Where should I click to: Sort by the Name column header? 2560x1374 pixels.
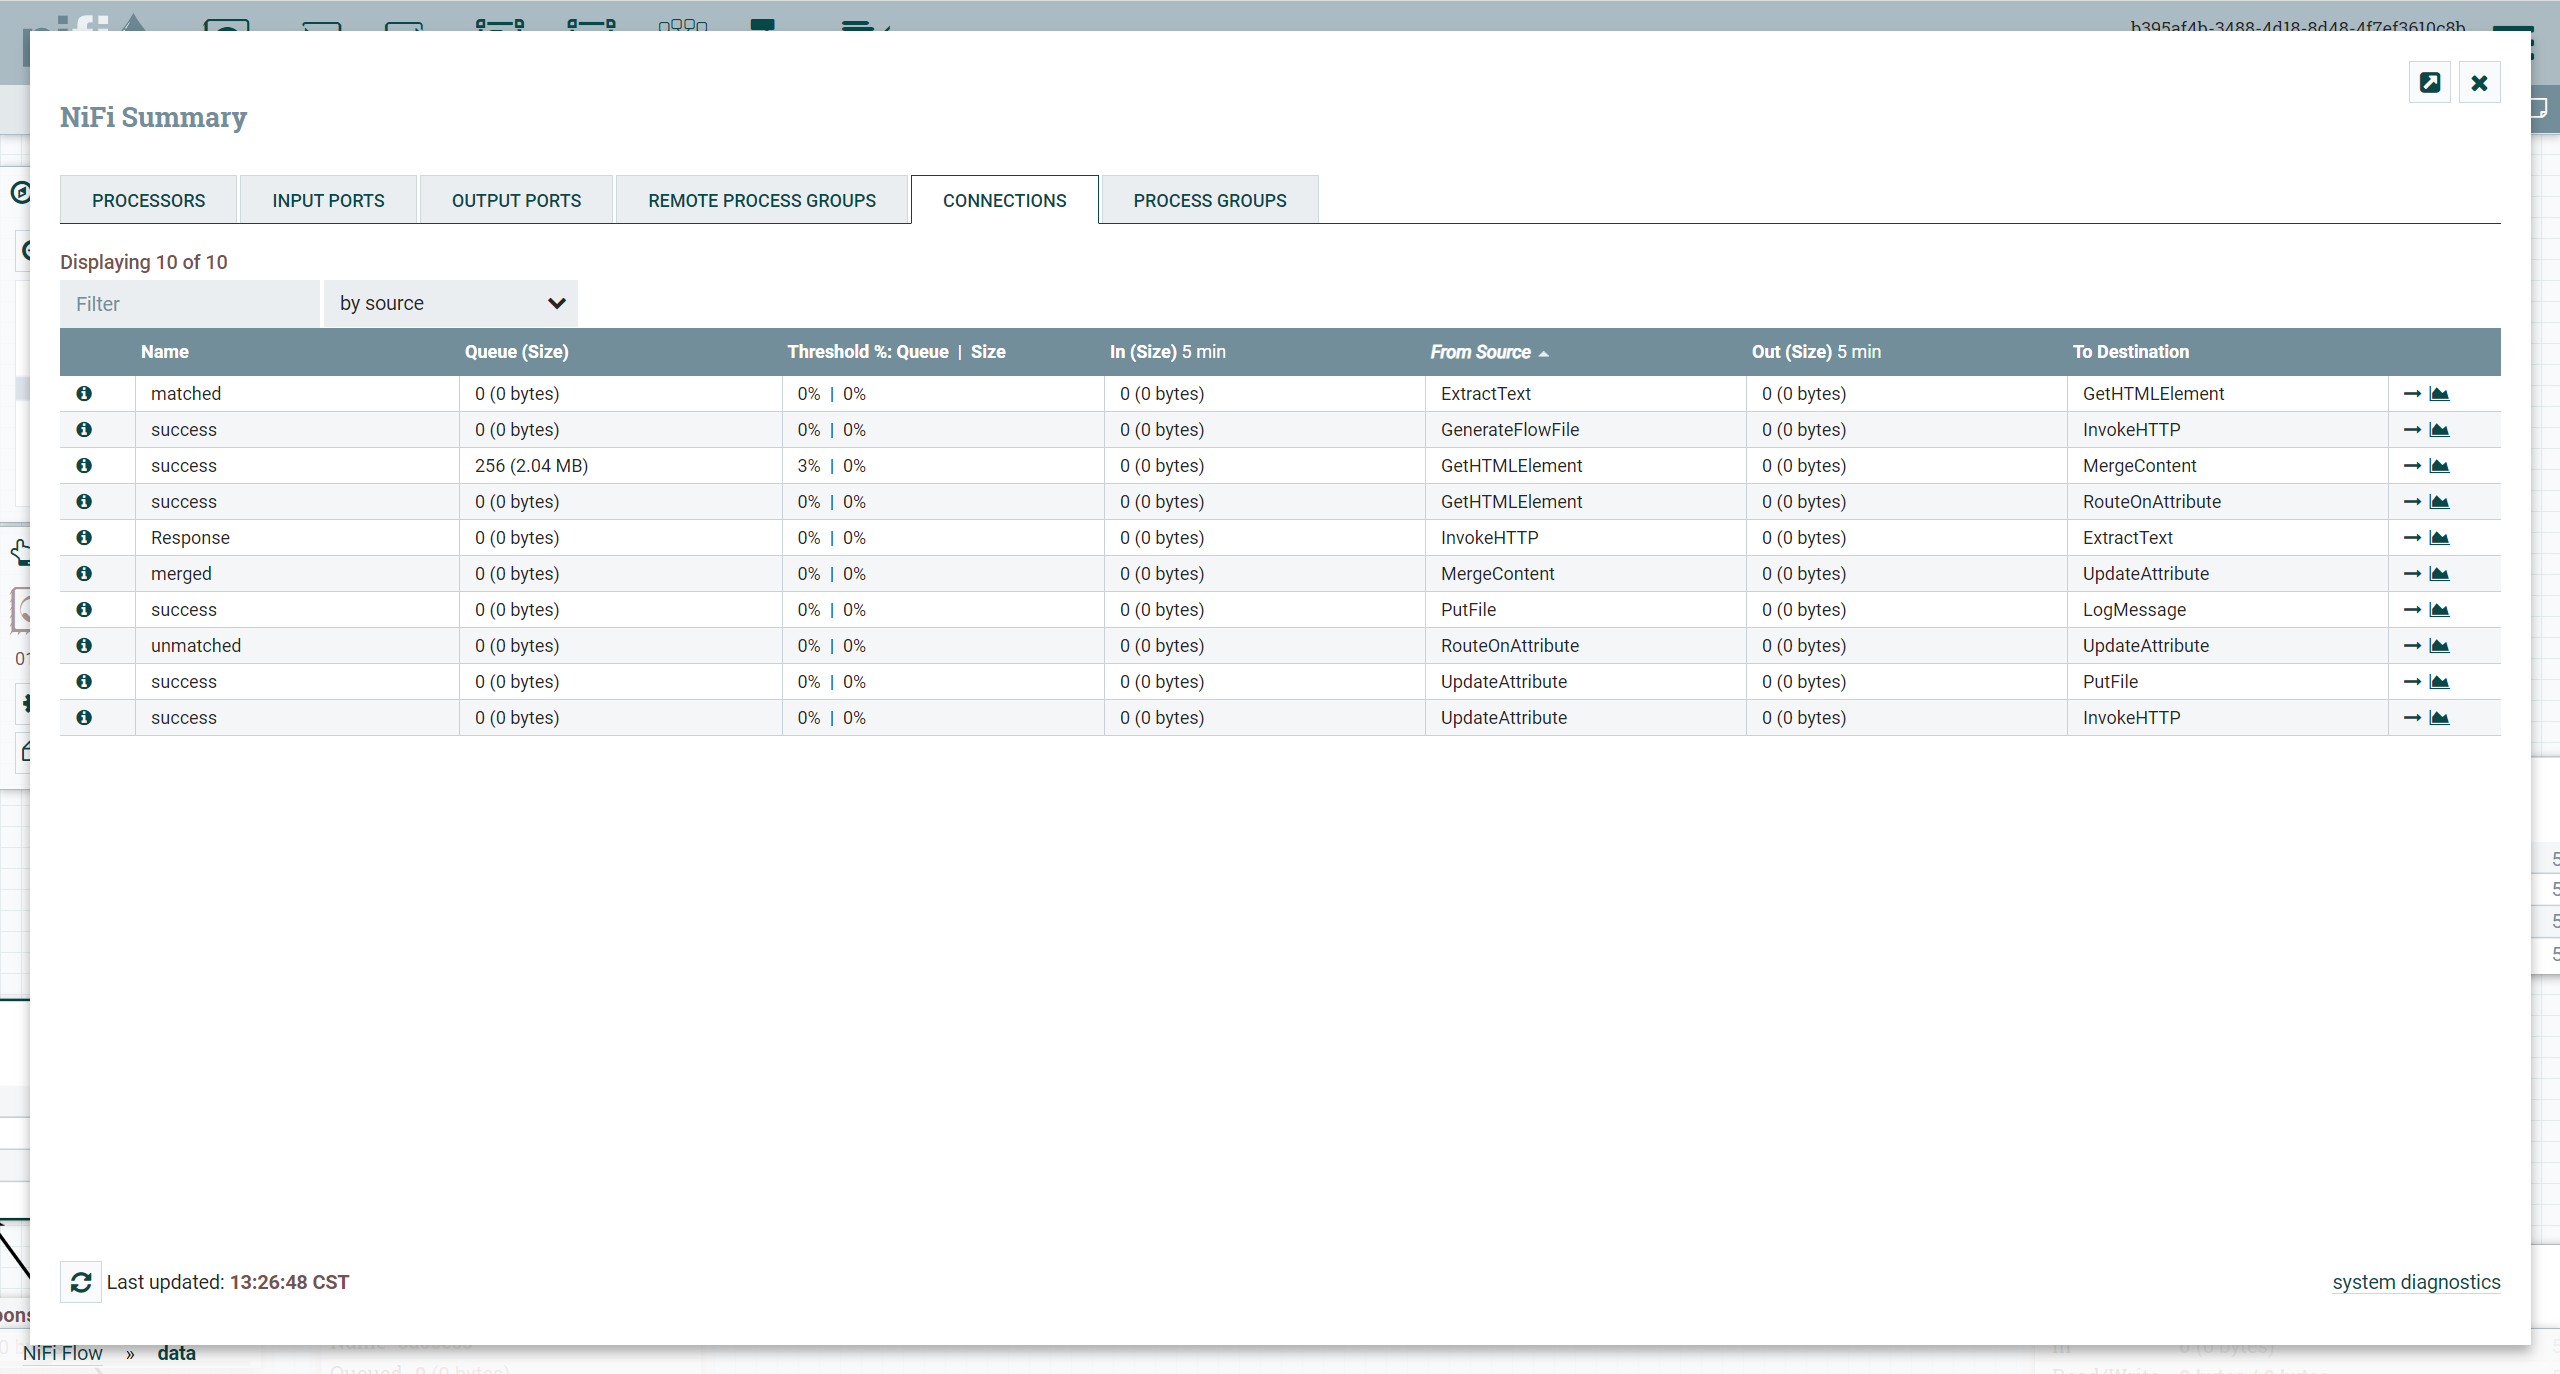pos(164,352)
